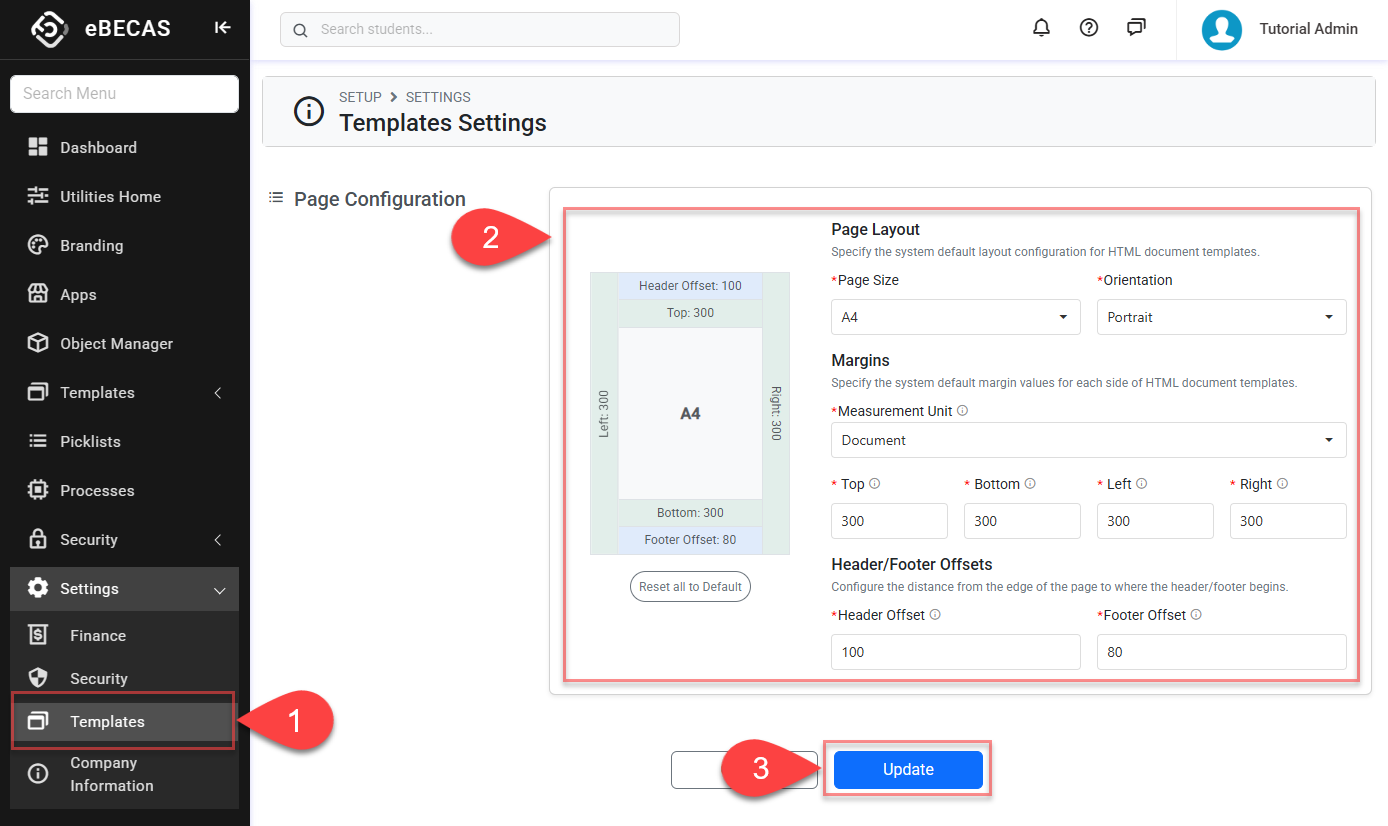Click Reset all to Default button
This screenshot has height=826, width=1388.
690,586
